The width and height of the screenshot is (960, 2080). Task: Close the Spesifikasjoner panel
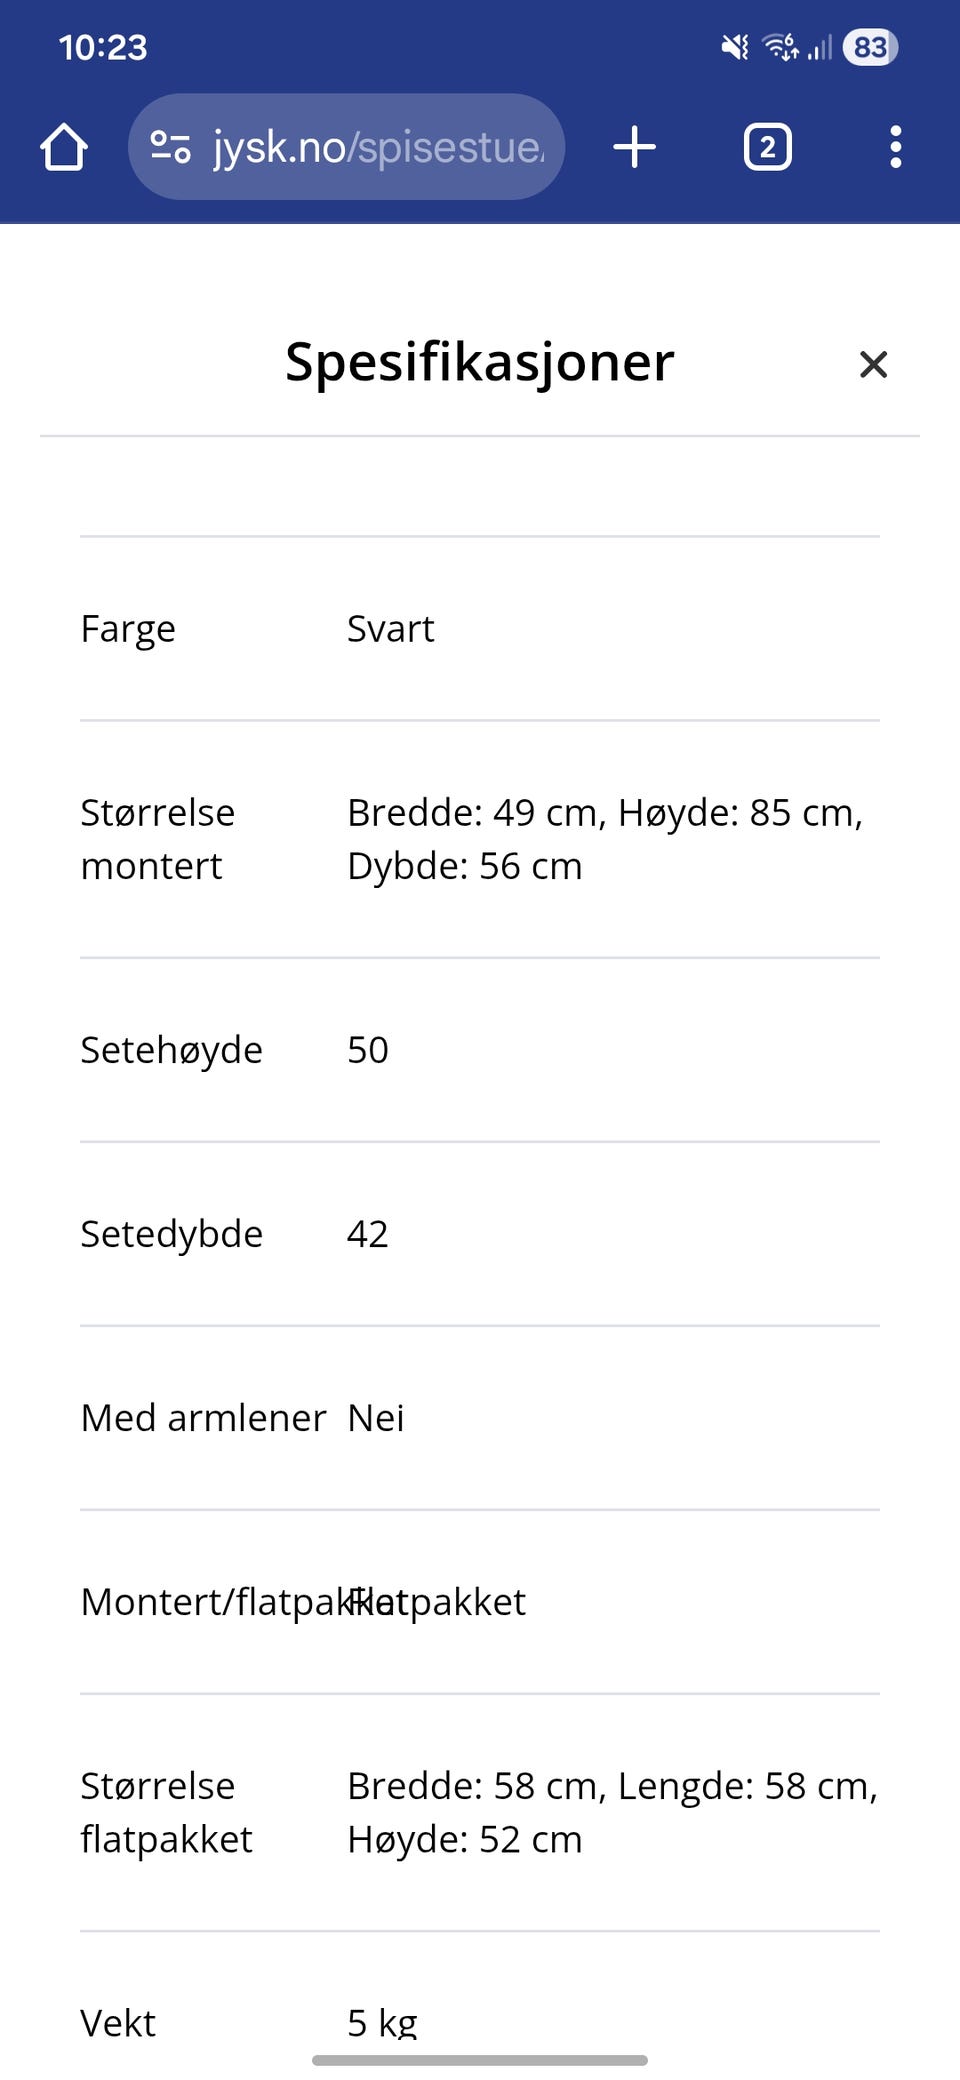coord(874,364)
